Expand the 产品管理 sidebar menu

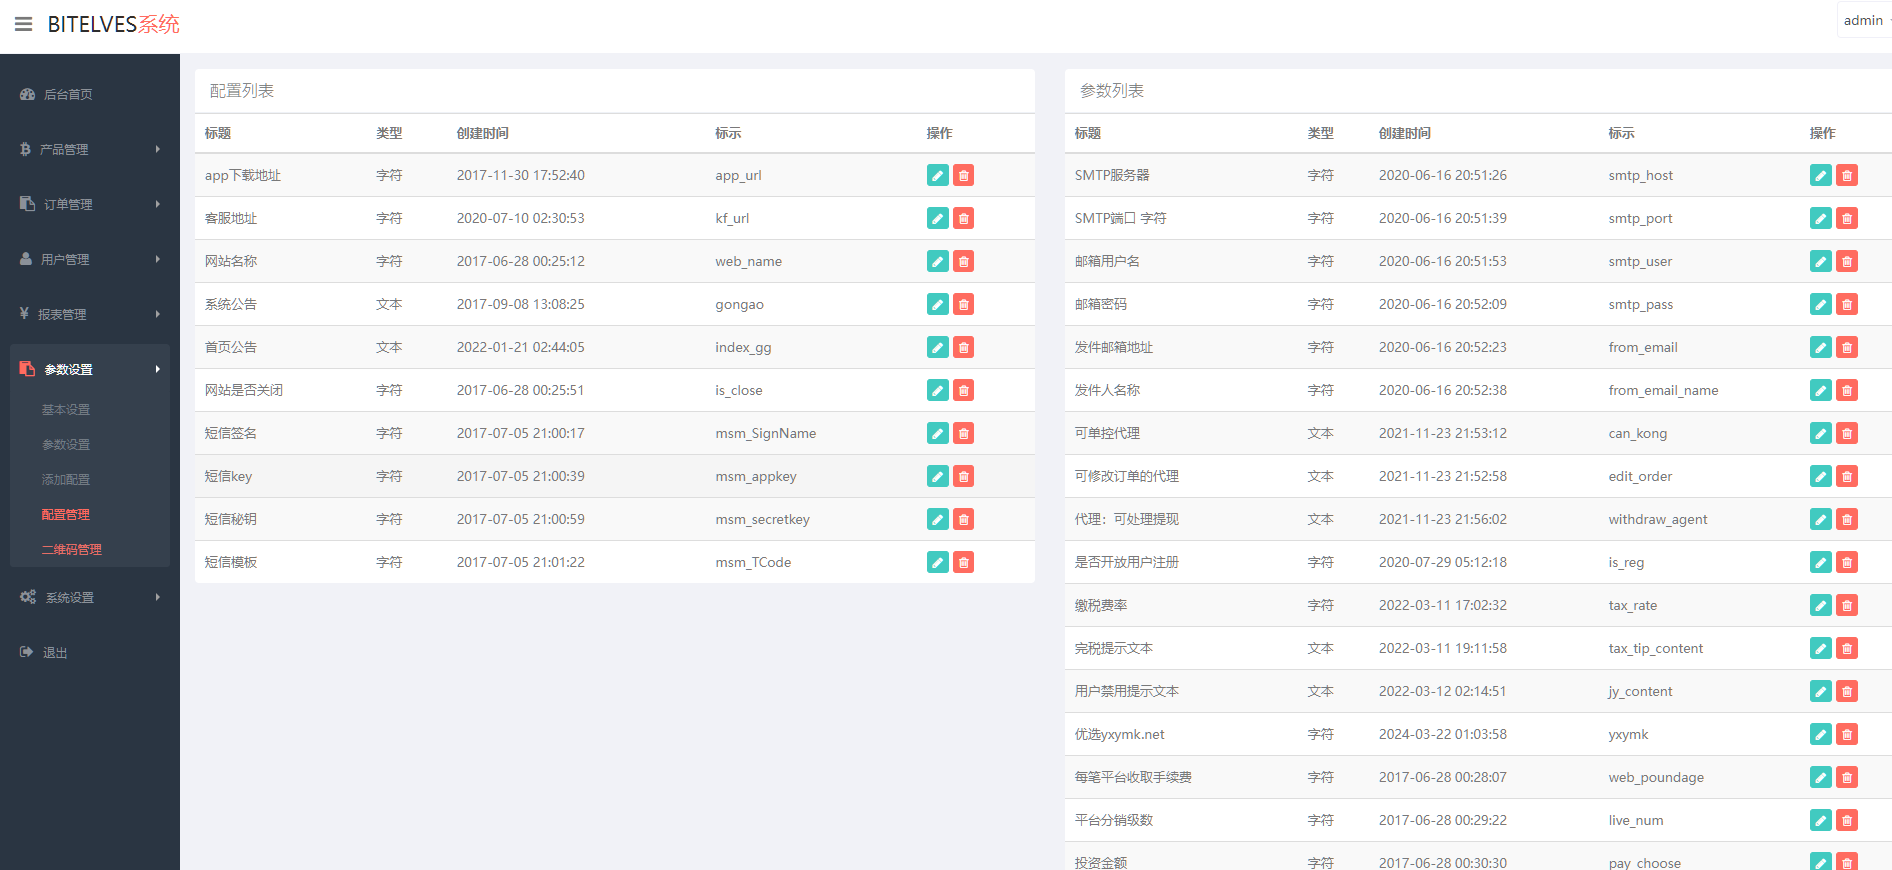pos(89,149)
